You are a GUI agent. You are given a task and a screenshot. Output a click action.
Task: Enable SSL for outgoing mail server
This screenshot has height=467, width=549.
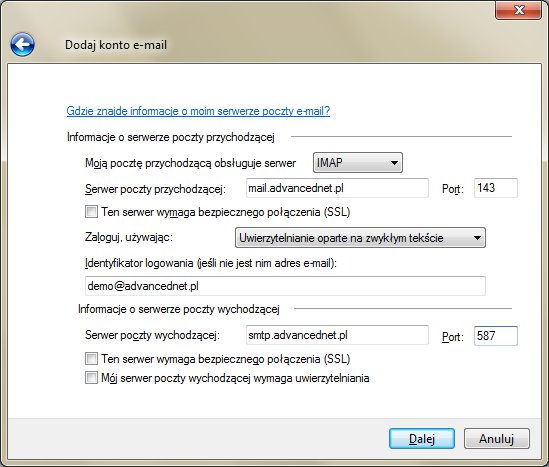(x=91, y=358)
